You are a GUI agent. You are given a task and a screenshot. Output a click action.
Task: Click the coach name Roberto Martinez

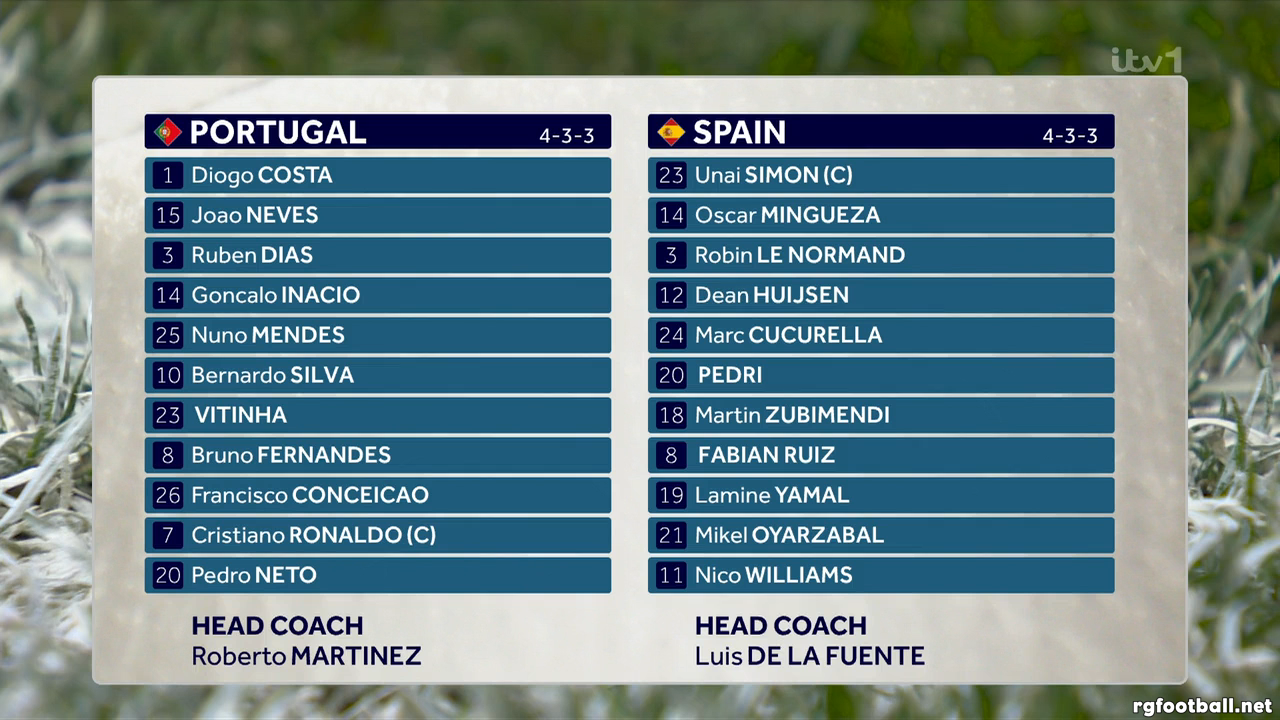306,657
